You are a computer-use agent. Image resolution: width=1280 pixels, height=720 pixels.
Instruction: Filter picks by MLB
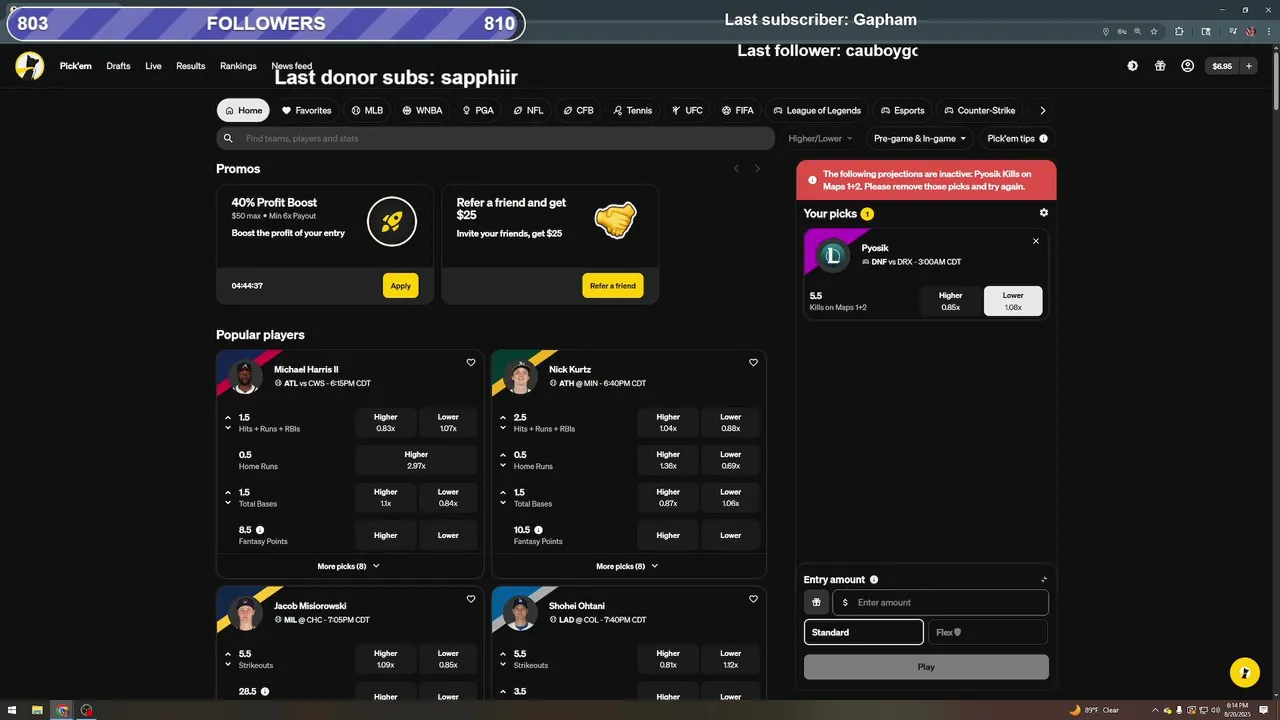point(367,110)
